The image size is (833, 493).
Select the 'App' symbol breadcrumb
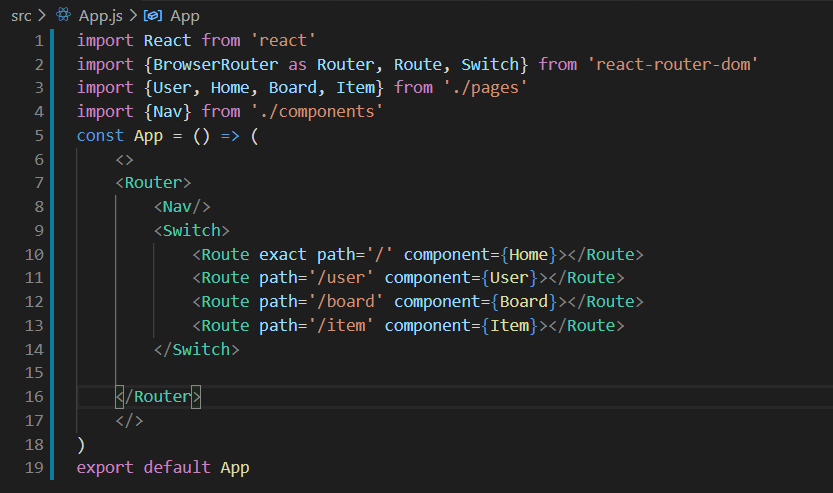click(184, 16)
